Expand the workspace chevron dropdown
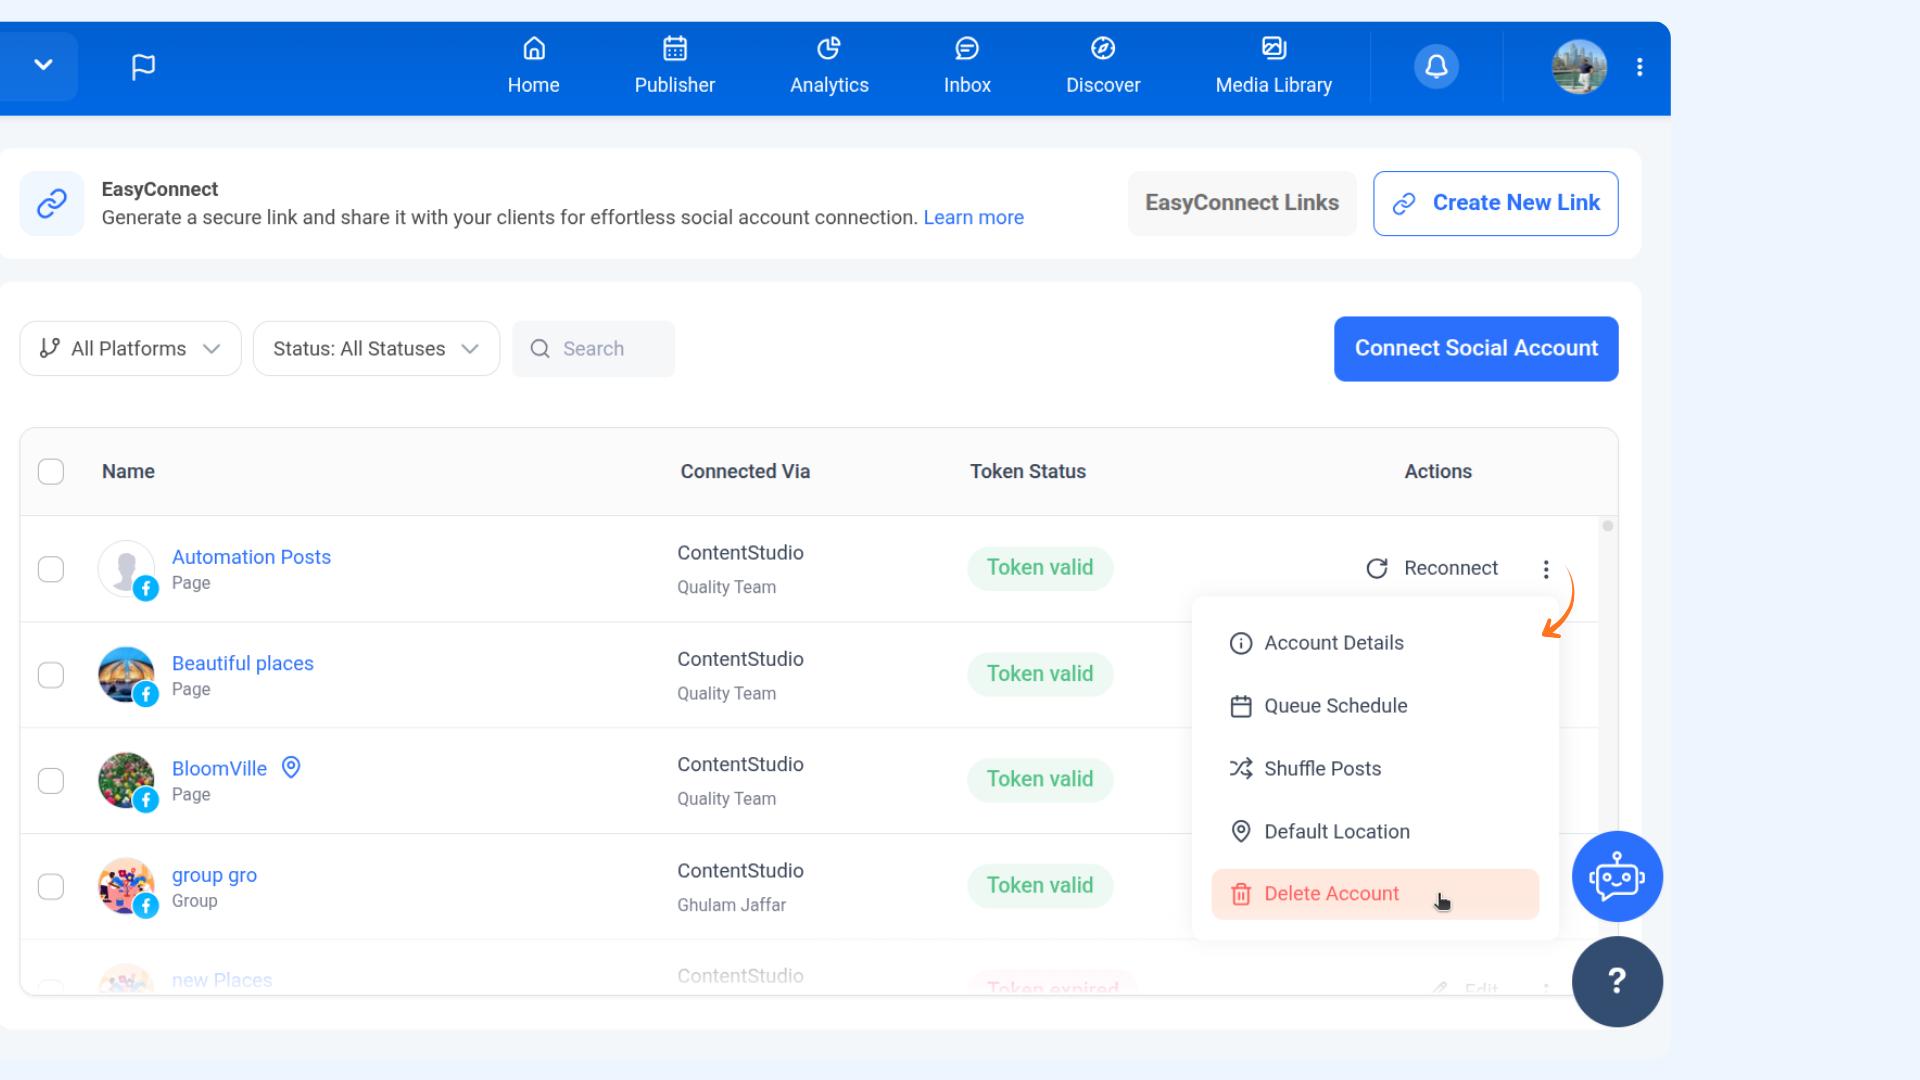Image resolution: width=1920 pixels, height=1080 pixels. [x=43, y=65]
